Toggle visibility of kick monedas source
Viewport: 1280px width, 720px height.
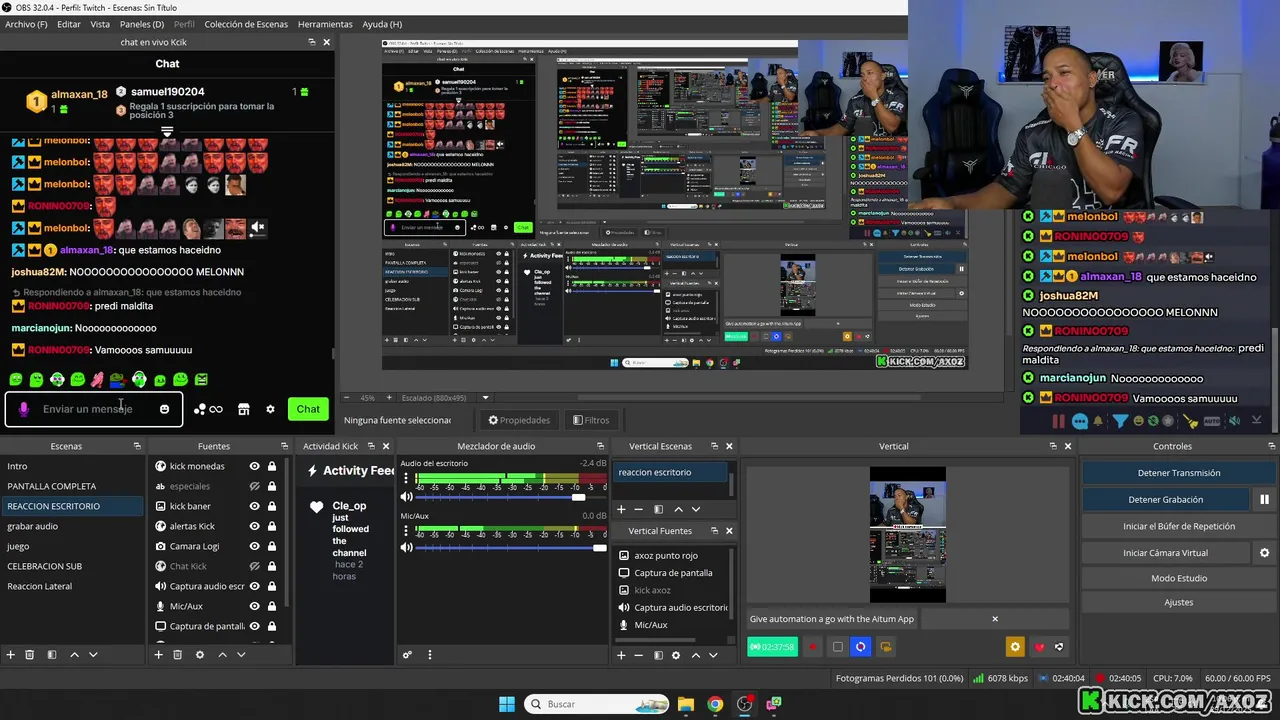254,466
